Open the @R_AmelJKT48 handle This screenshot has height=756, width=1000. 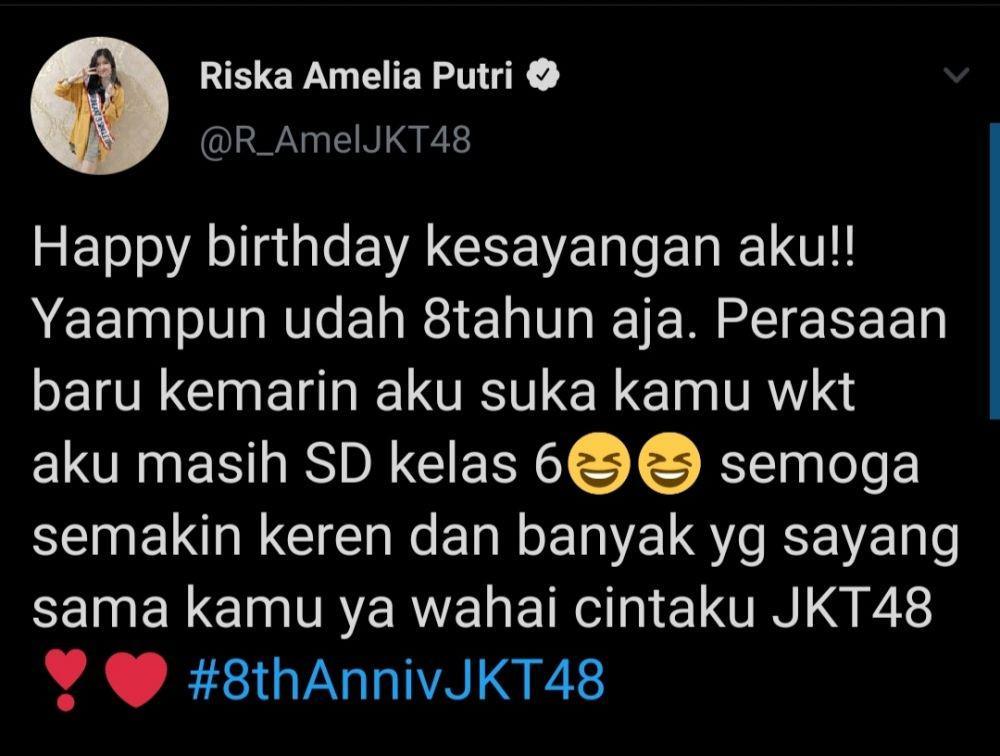pos(335,140)
